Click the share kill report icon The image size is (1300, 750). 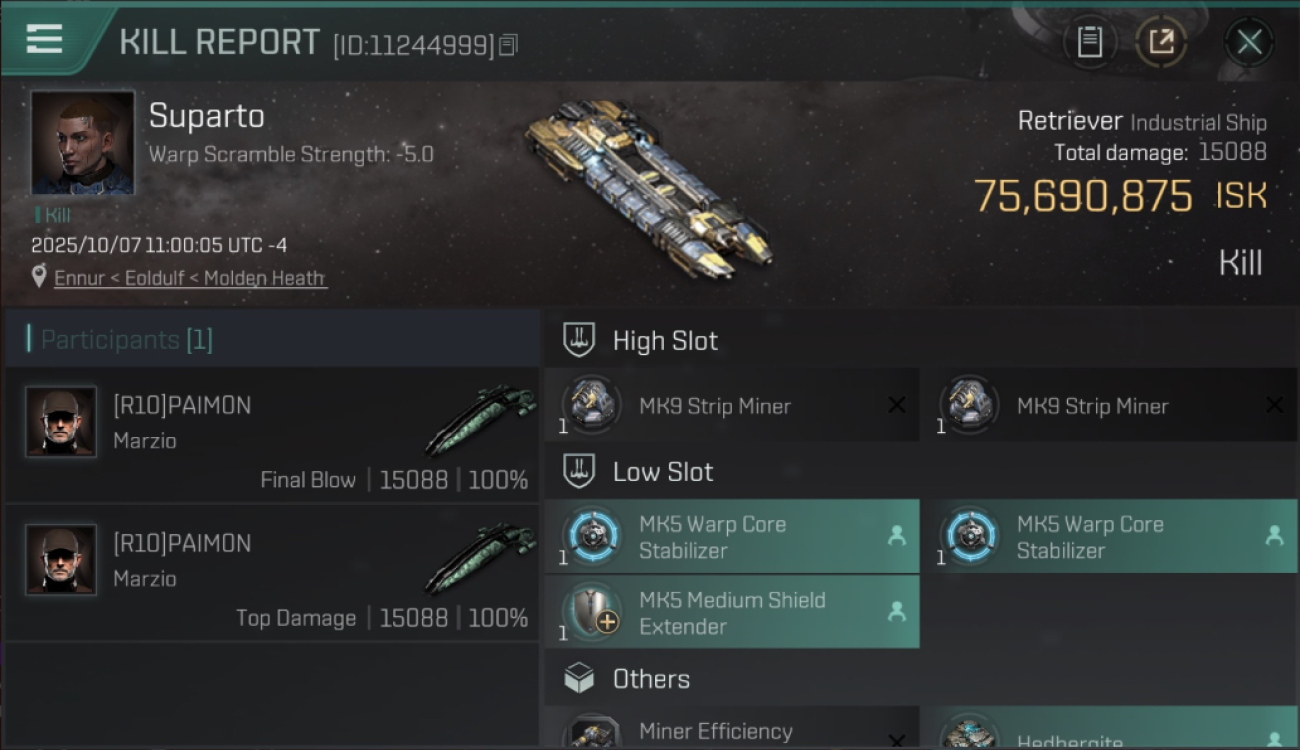coord(1160,42)
